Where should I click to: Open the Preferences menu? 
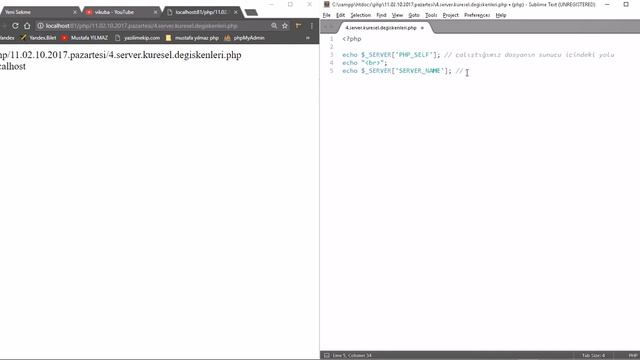pyautogui.click(x=477, y=15)
